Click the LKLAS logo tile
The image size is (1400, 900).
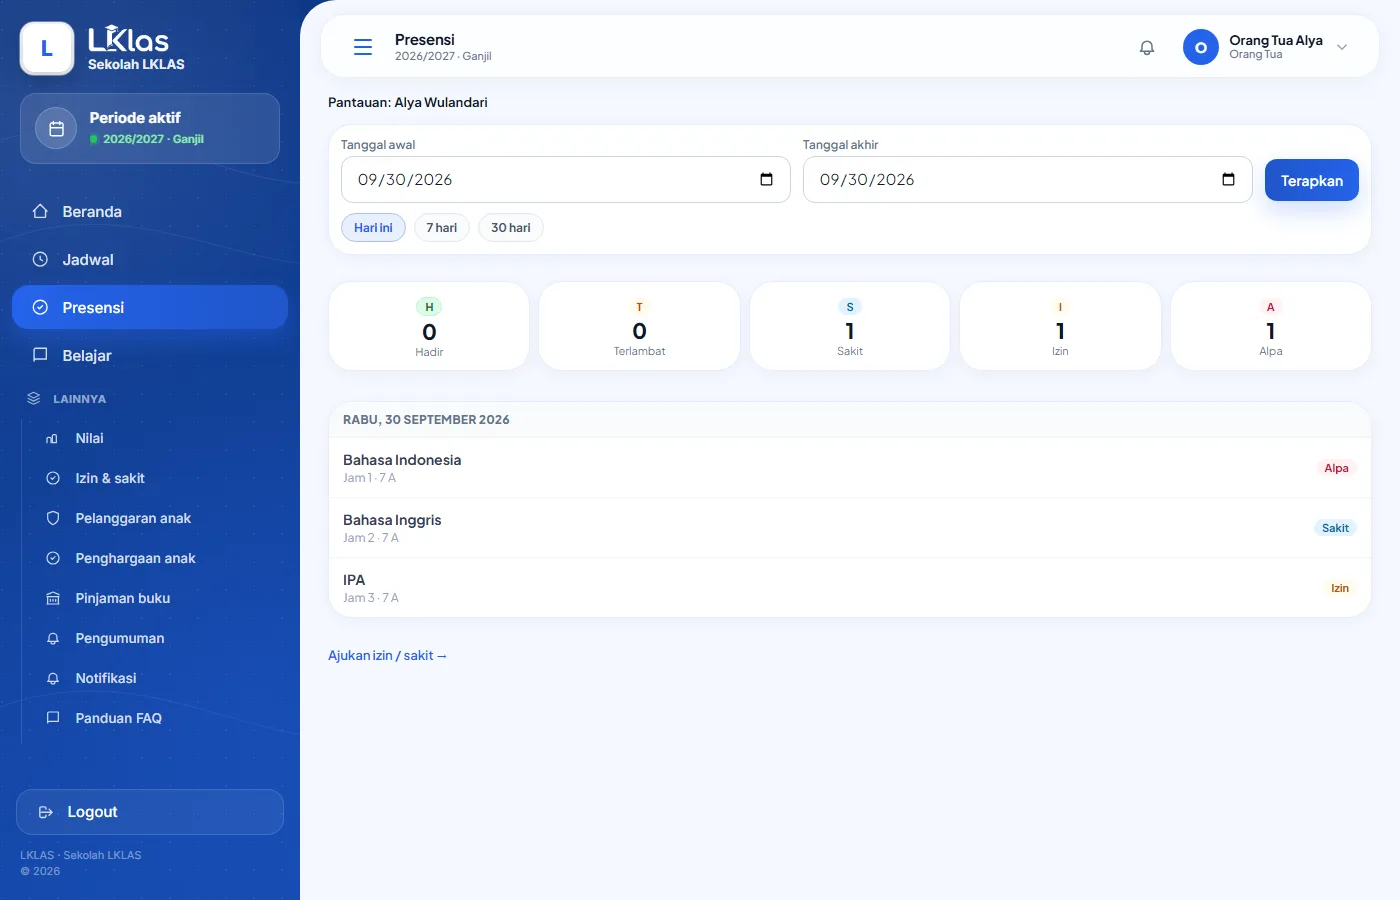(x=47, y=48)
